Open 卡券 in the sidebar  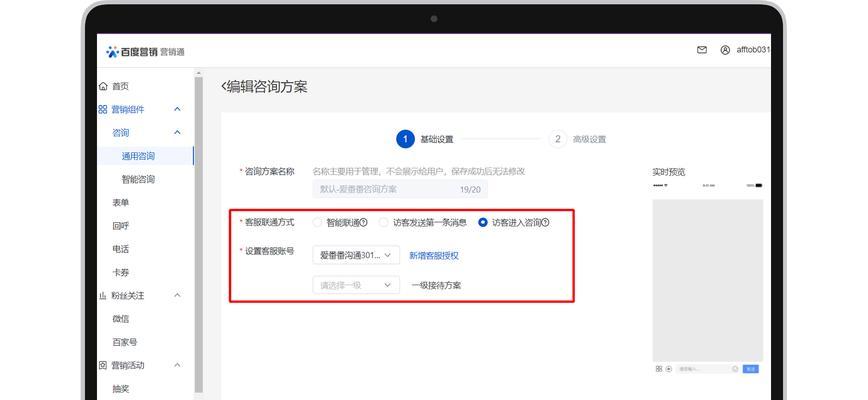coord(121,272)
